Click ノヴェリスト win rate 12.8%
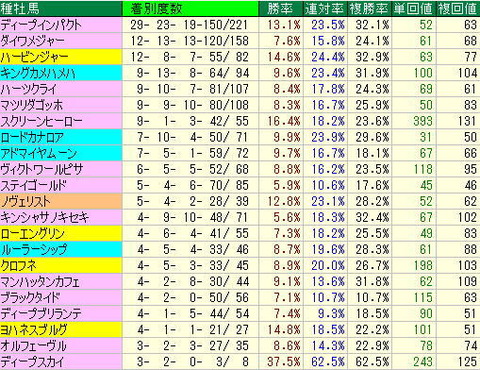The height and width of the screenshot is (370, 480). click(x=284, y=201)
